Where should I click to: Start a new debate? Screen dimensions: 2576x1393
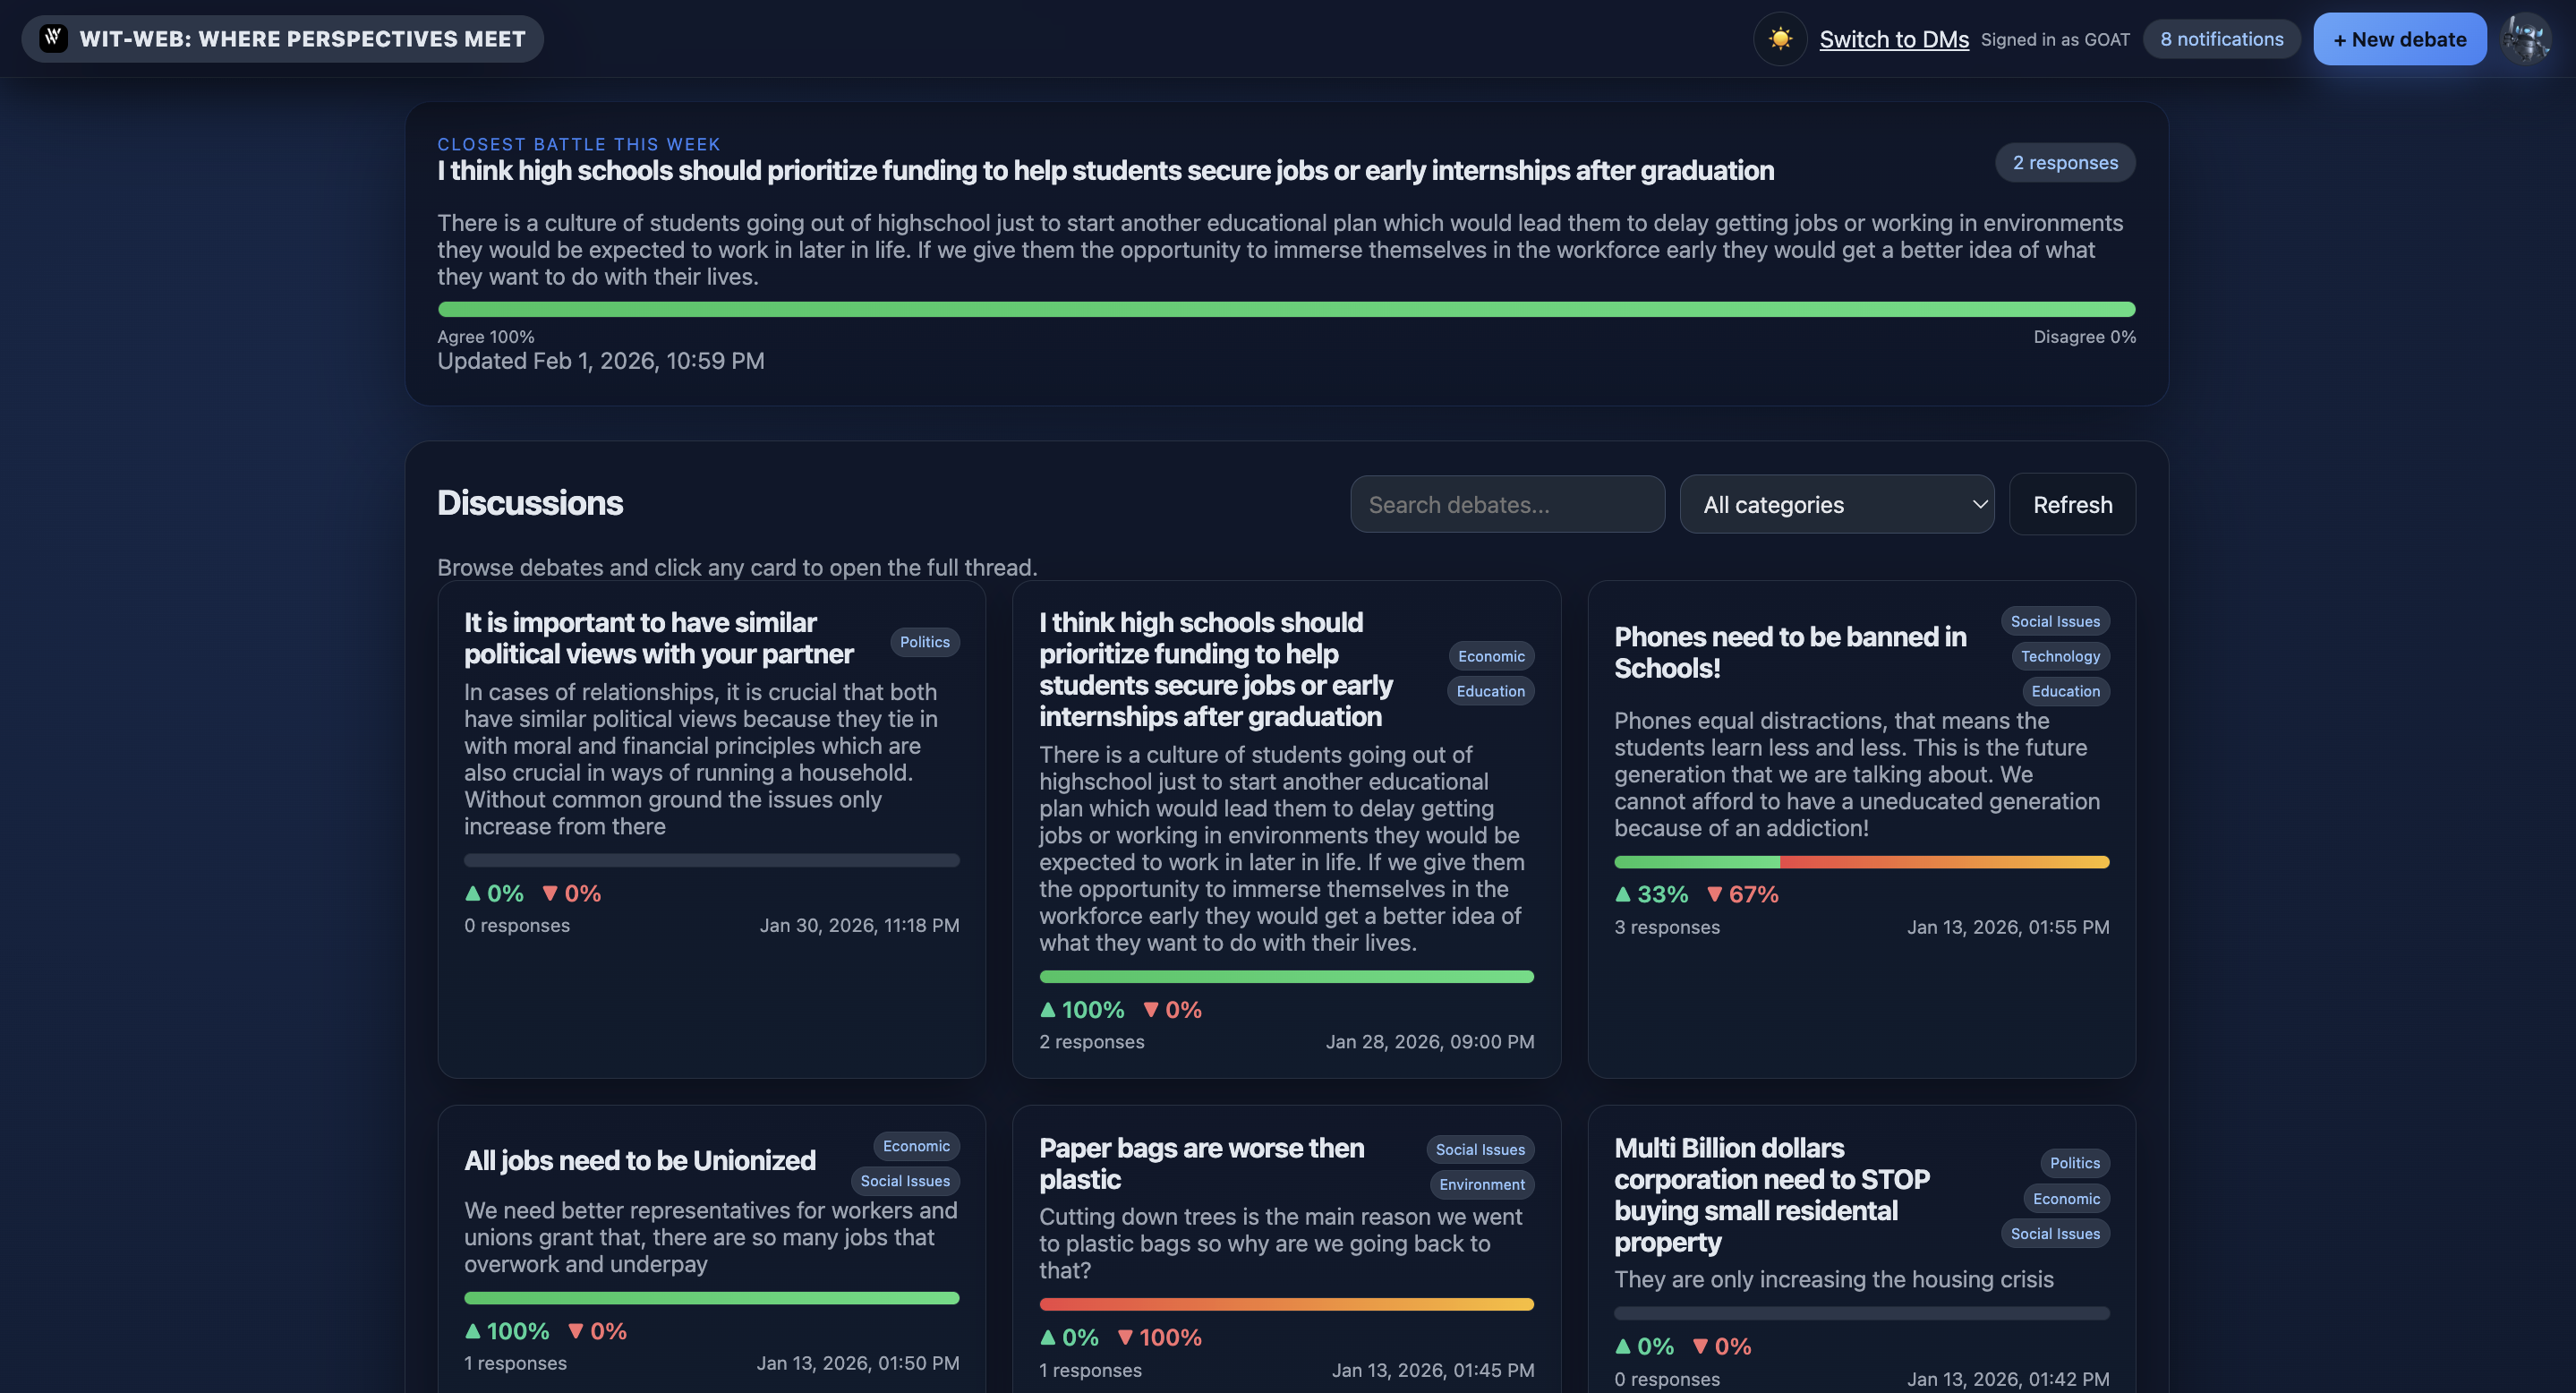[x=2400, y=39]
